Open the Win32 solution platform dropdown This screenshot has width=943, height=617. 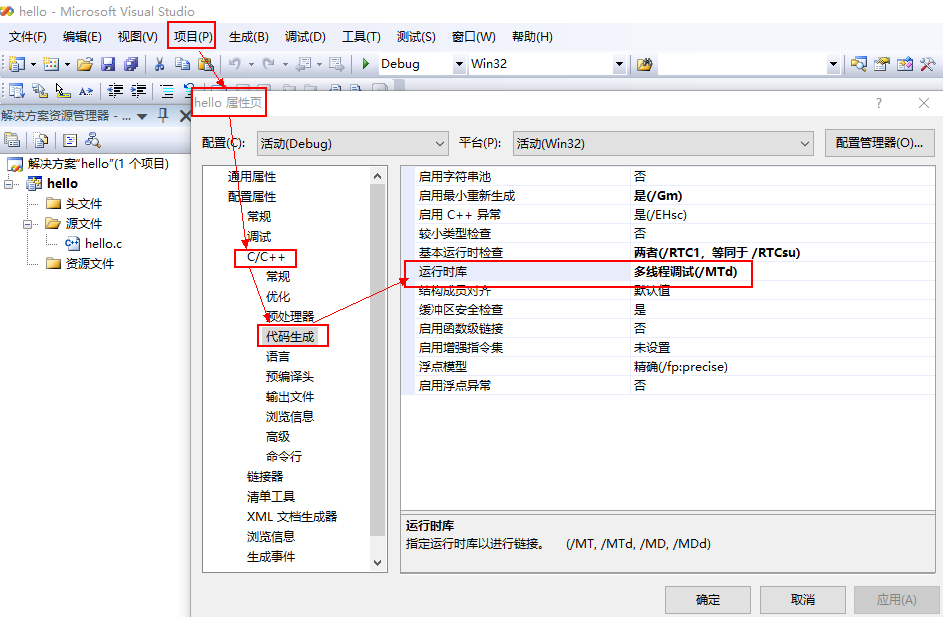(x=619, y=64)
